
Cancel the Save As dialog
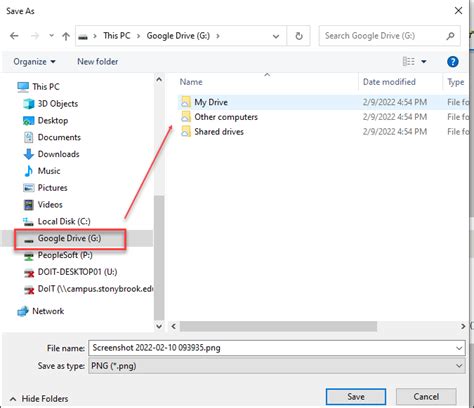coord(426,397)
